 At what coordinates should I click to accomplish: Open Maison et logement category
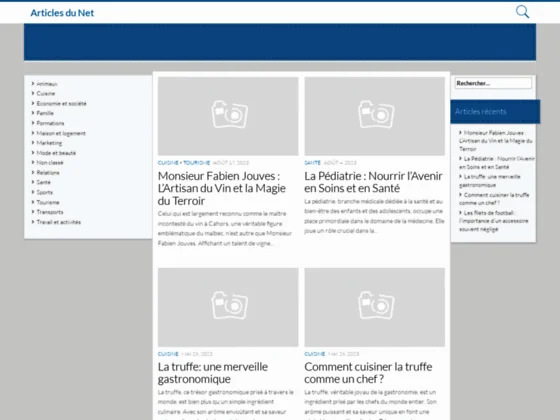pos(61,133)
